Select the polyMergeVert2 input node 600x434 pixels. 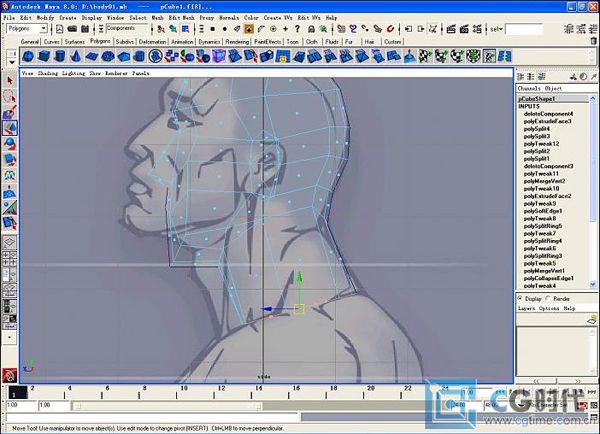(x=544, y=181)
